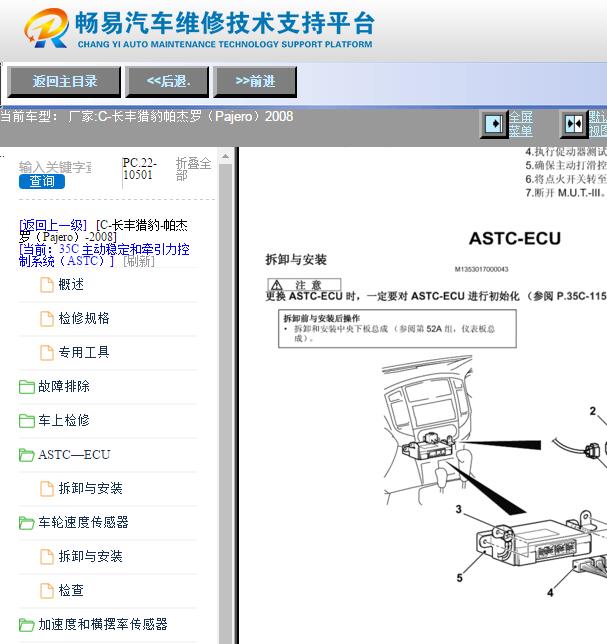Go forward with the >>前进 button
Screen dimensions: 607x644
point(255,82)
